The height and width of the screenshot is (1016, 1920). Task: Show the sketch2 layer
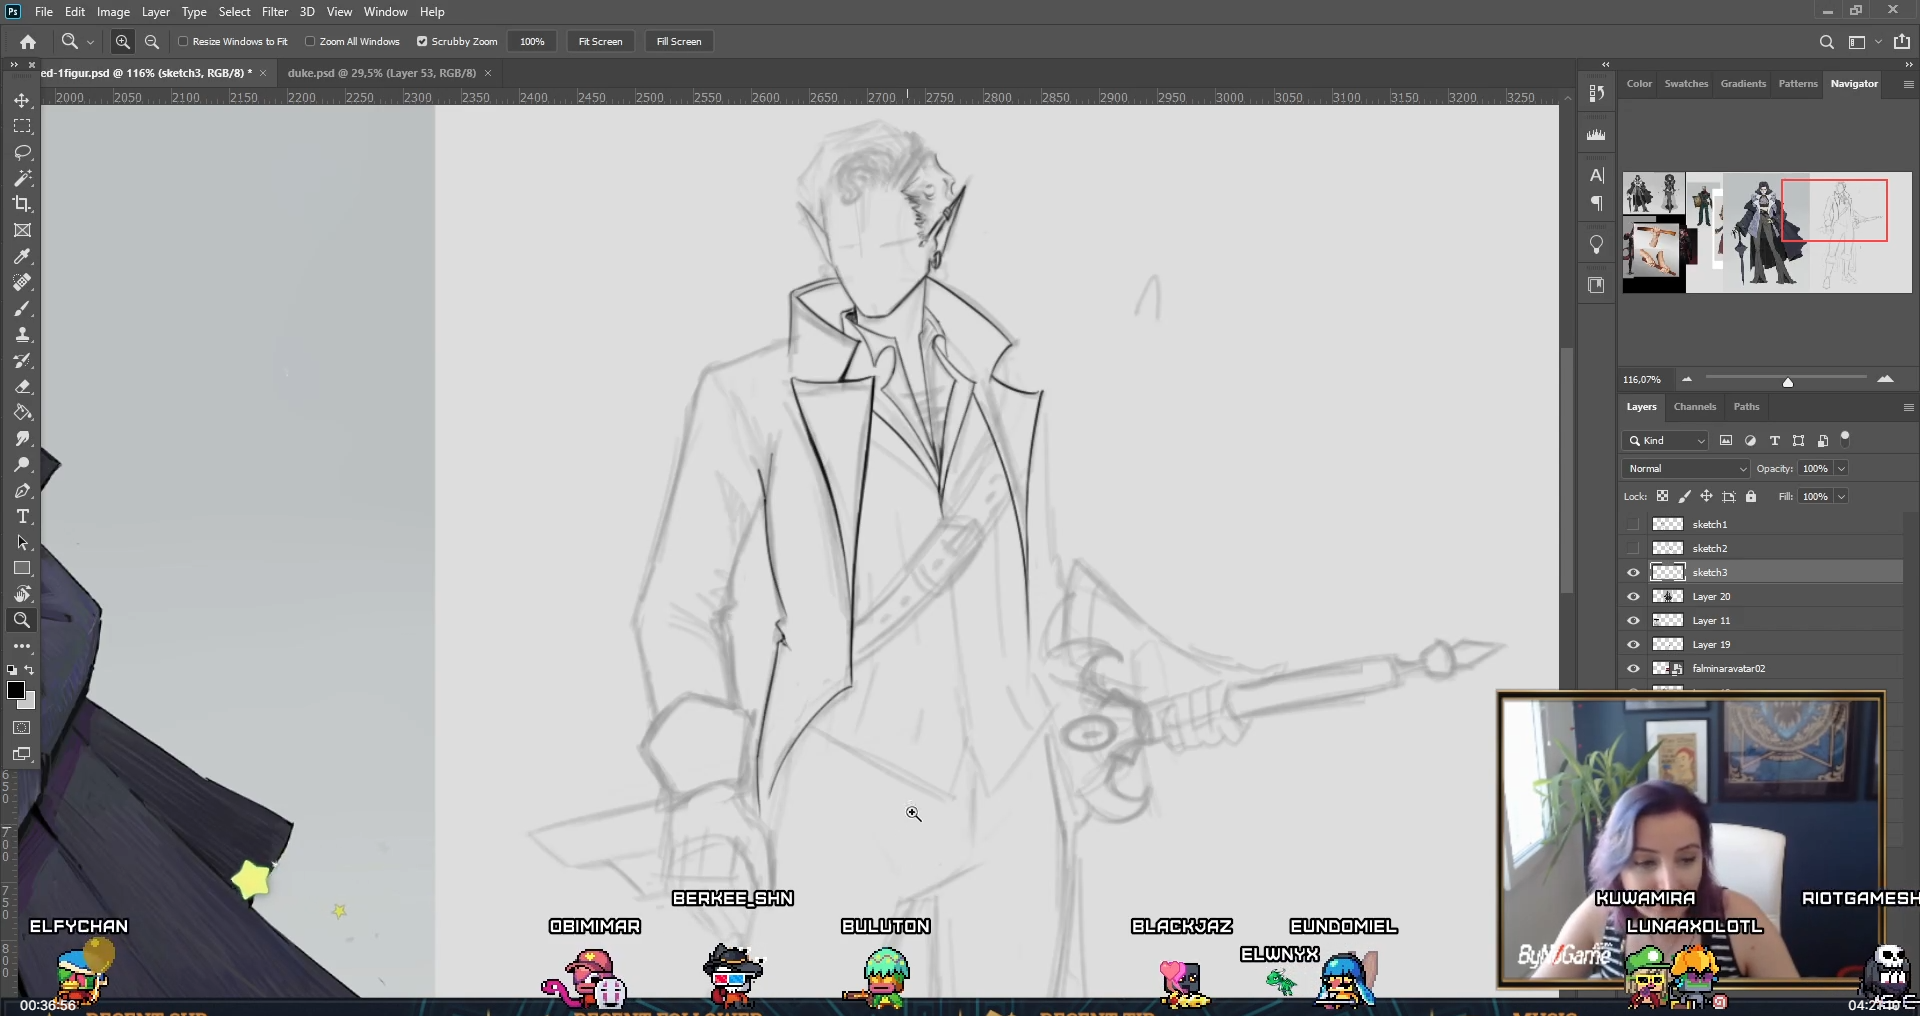(1634, 548)
